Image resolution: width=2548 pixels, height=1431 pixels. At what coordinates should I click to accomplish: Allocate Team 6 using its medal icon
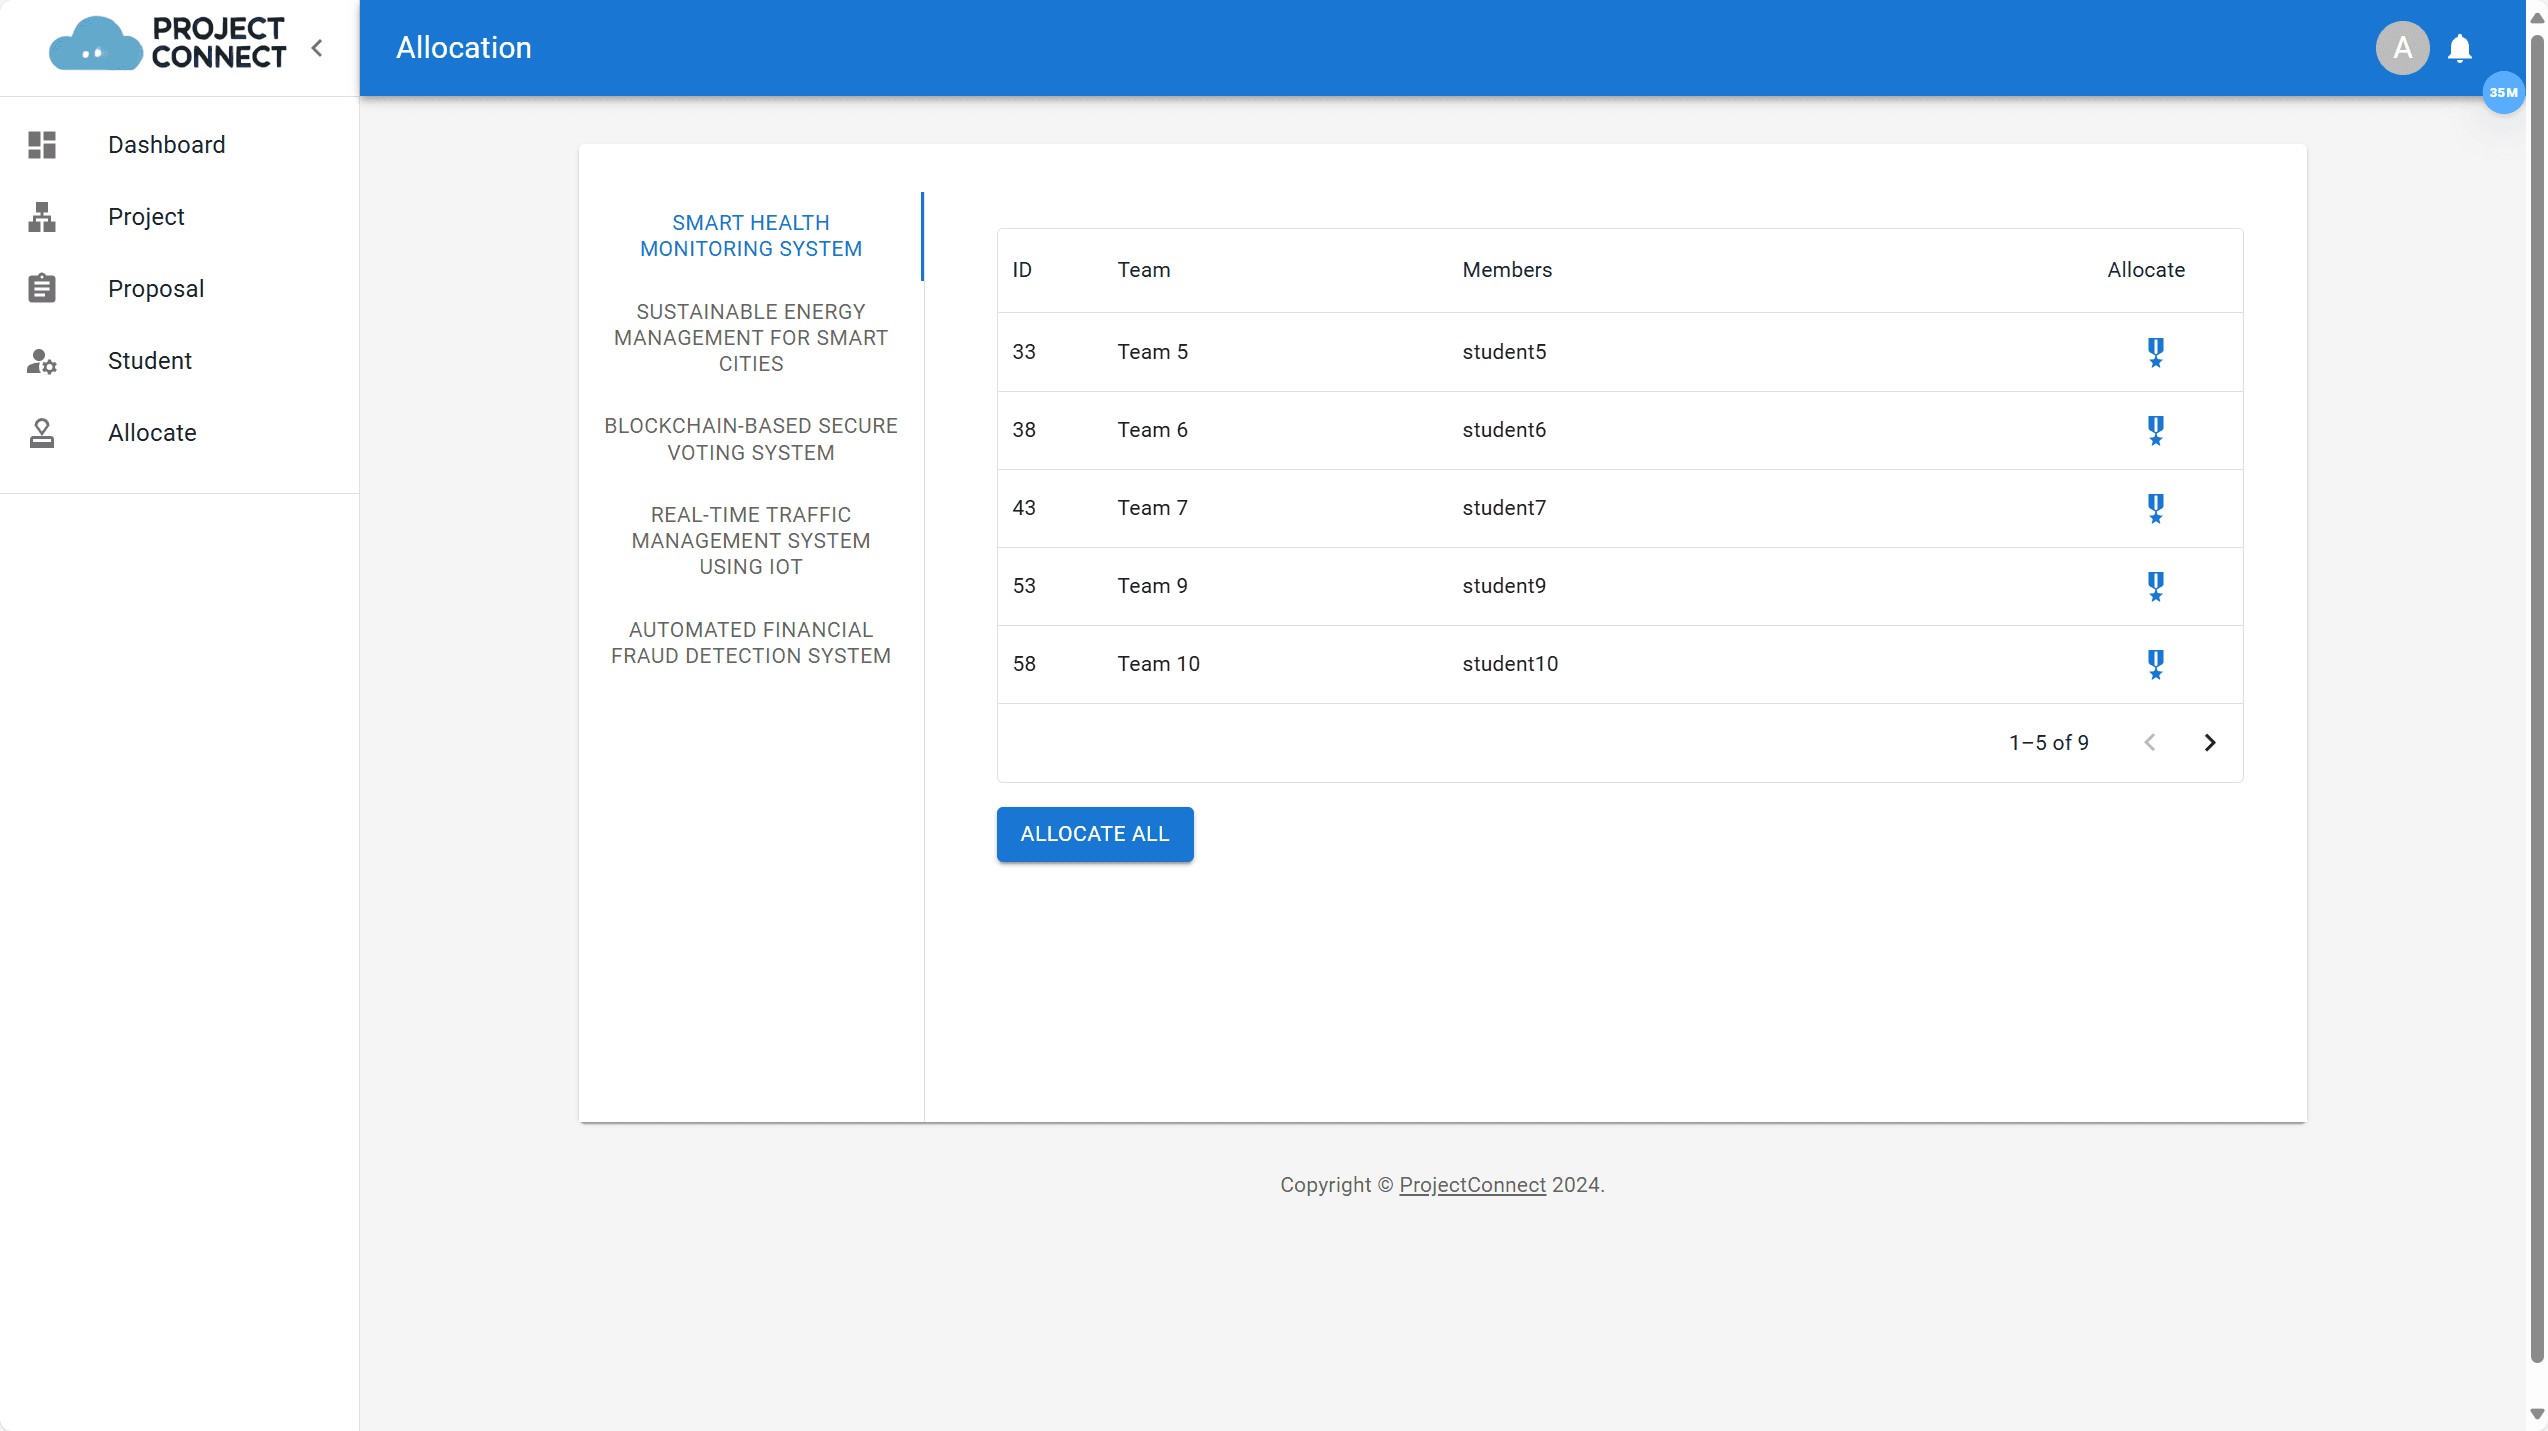tap(2155, 430)
